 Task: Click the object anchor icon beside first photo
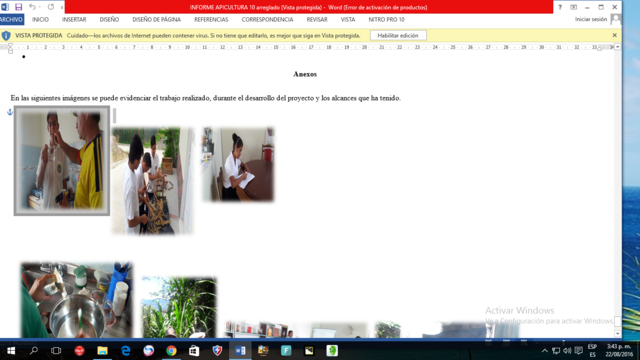tap(10, 112)
